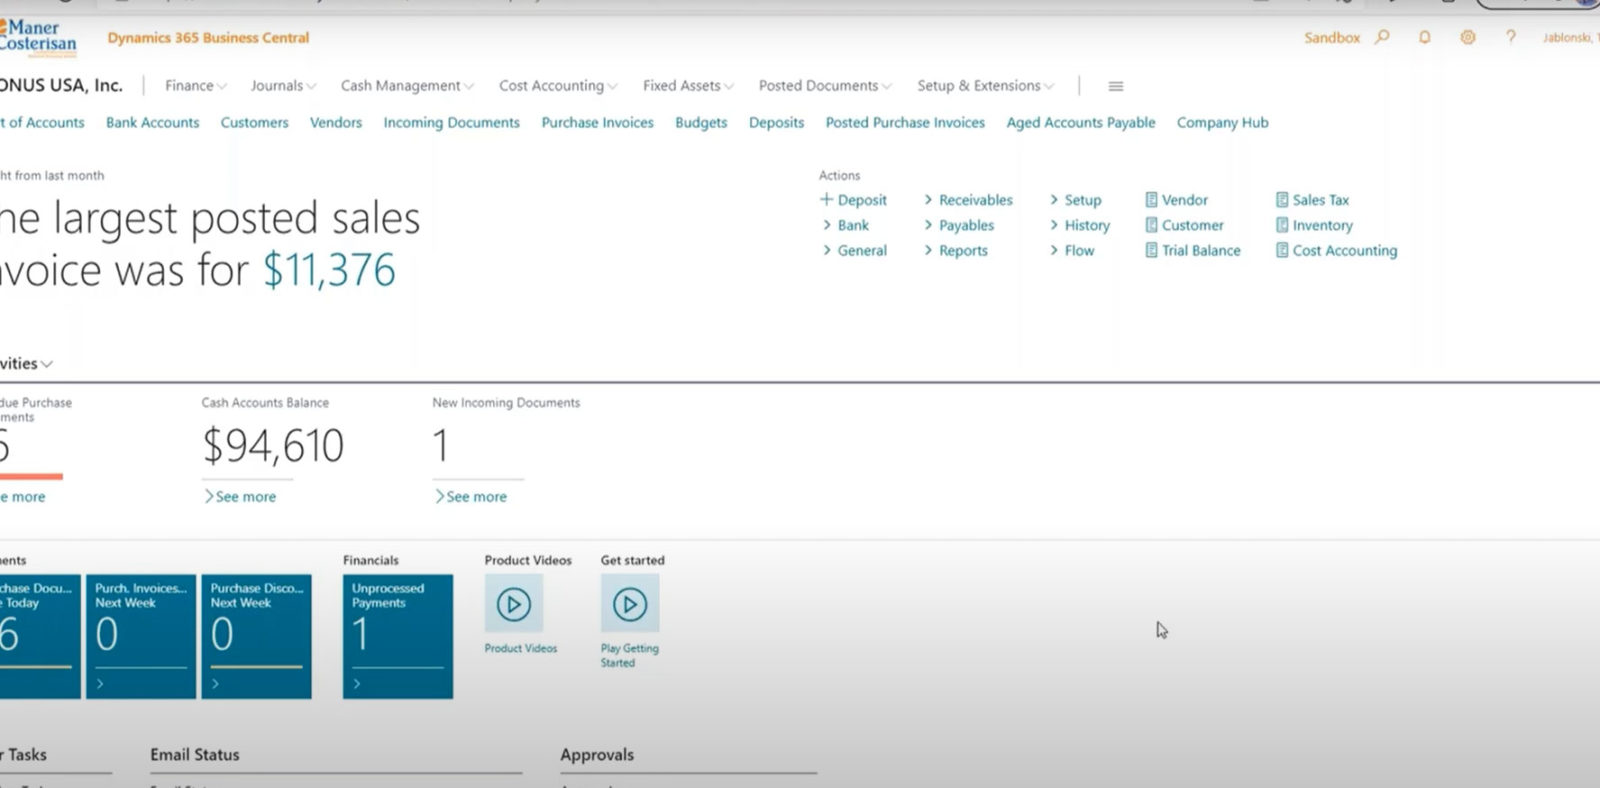Expand the Finance dropdown menu

[x=196, y=86]
